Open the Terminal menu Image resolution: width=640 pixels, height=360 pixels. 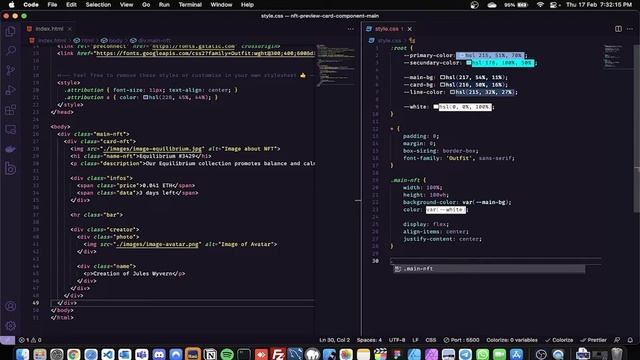pyautogui.click(x=190, y=4)
